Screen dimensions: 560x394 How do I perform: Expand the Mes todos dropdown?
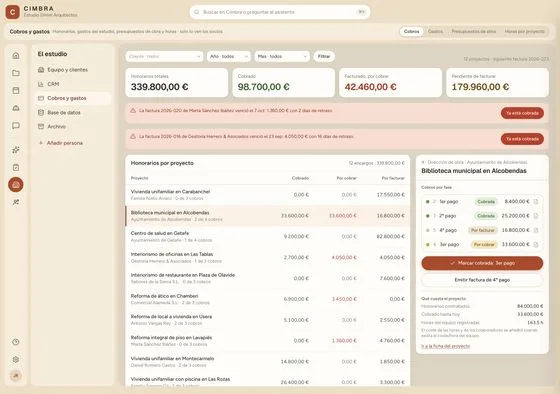pyautogui.click(x=282, y=56)
